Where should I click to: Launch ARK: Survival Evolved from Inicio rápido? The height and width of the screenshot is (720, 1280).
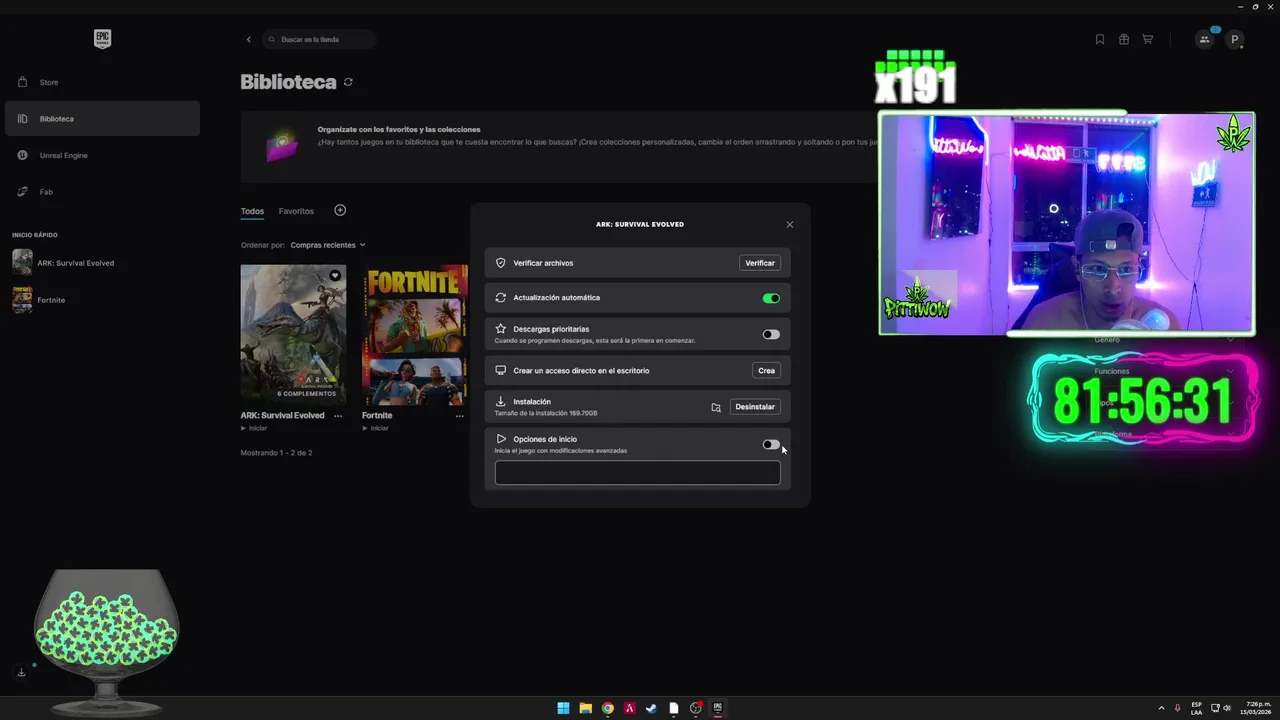click(x=64, y=262)
